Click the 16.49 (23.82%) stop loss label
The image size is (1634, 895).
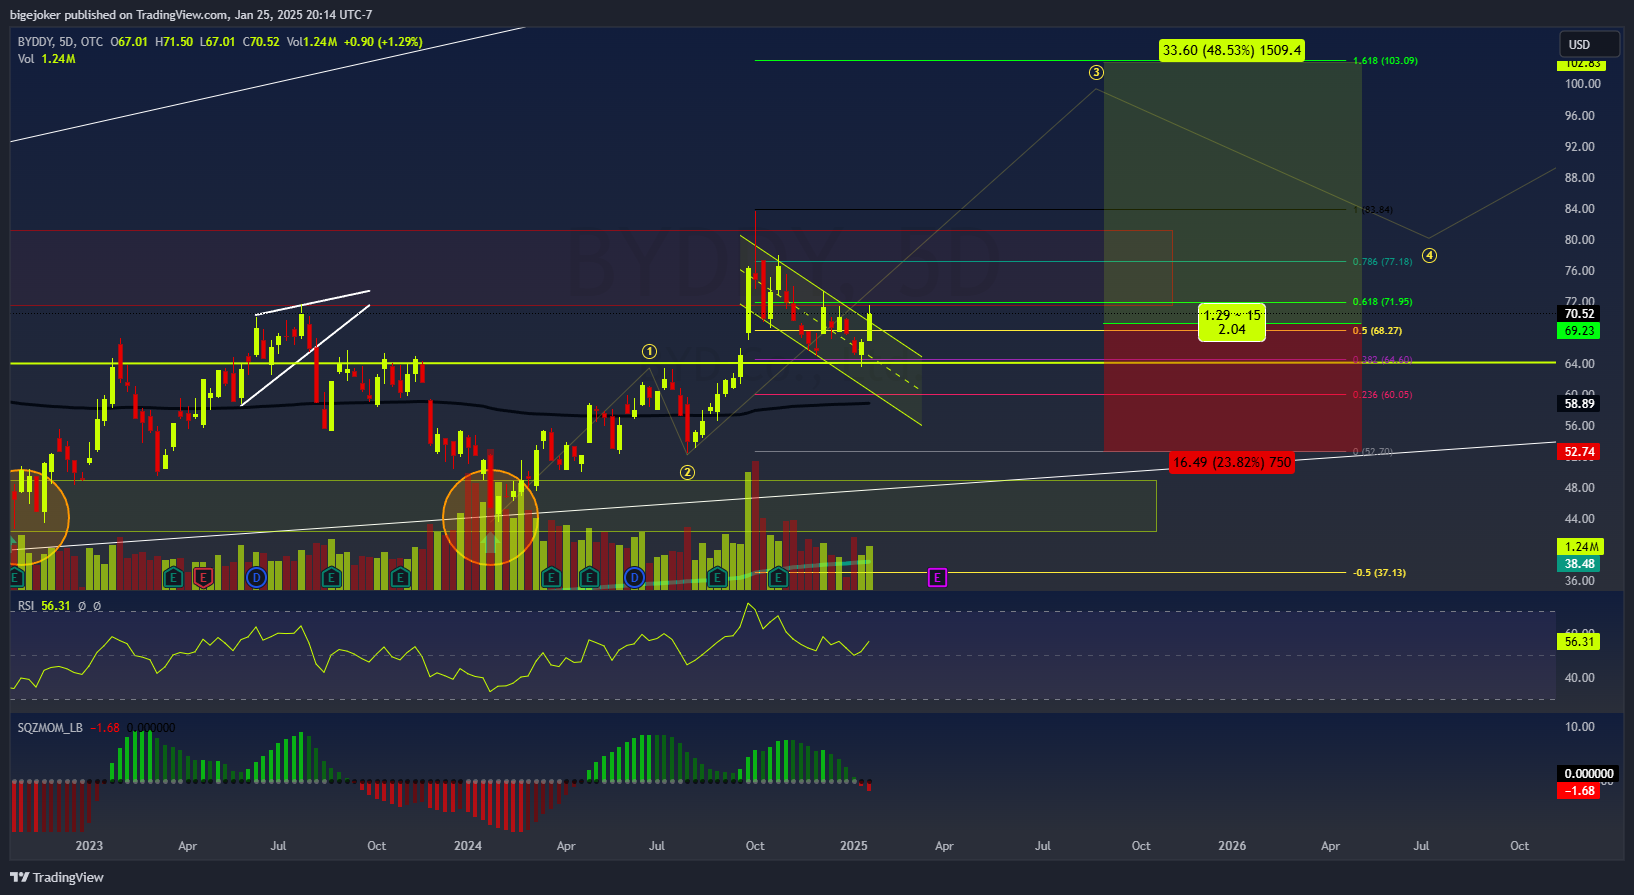[x=1232, y=462]
